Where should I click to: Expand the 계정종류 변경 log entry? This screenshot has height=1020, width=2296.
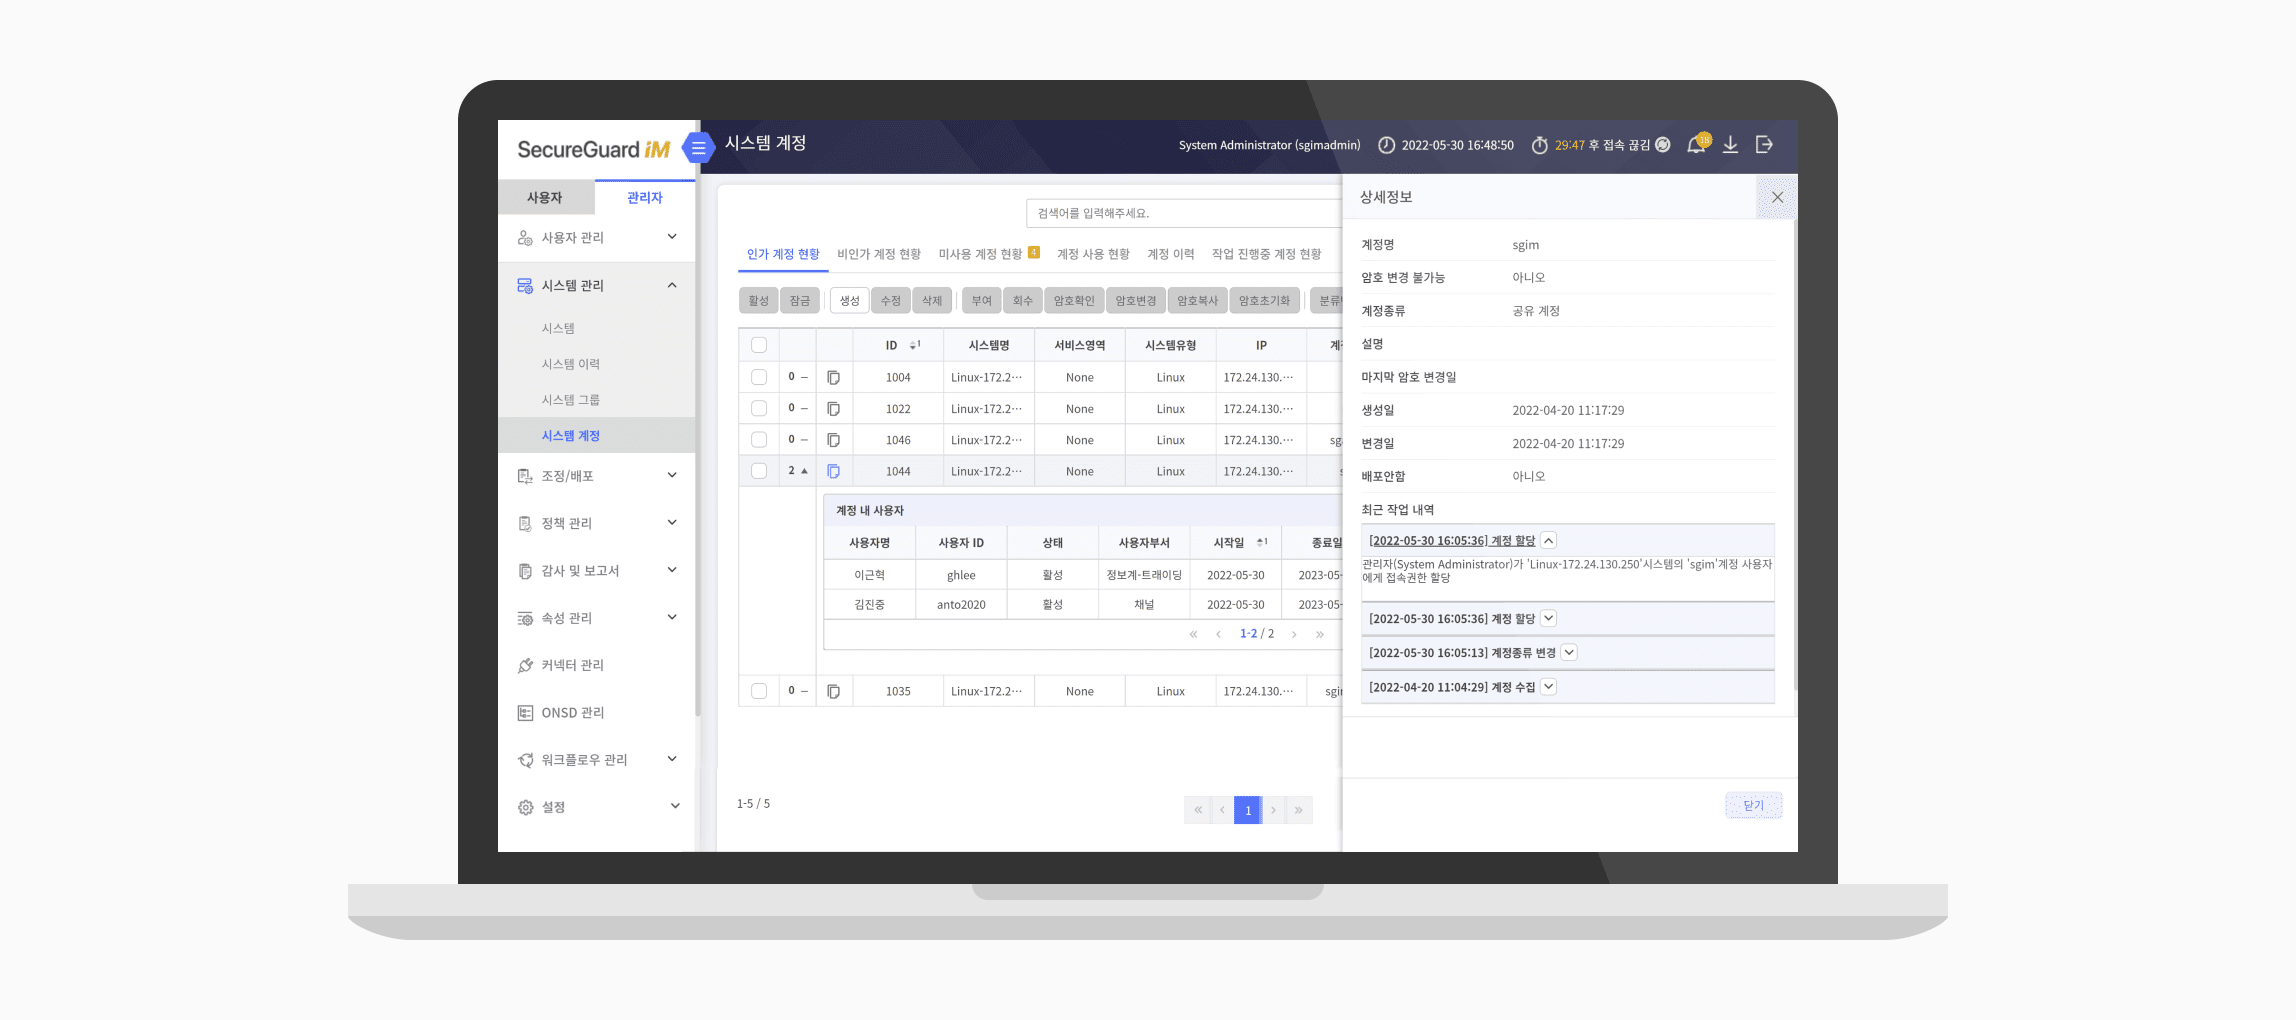(1569, 653)
